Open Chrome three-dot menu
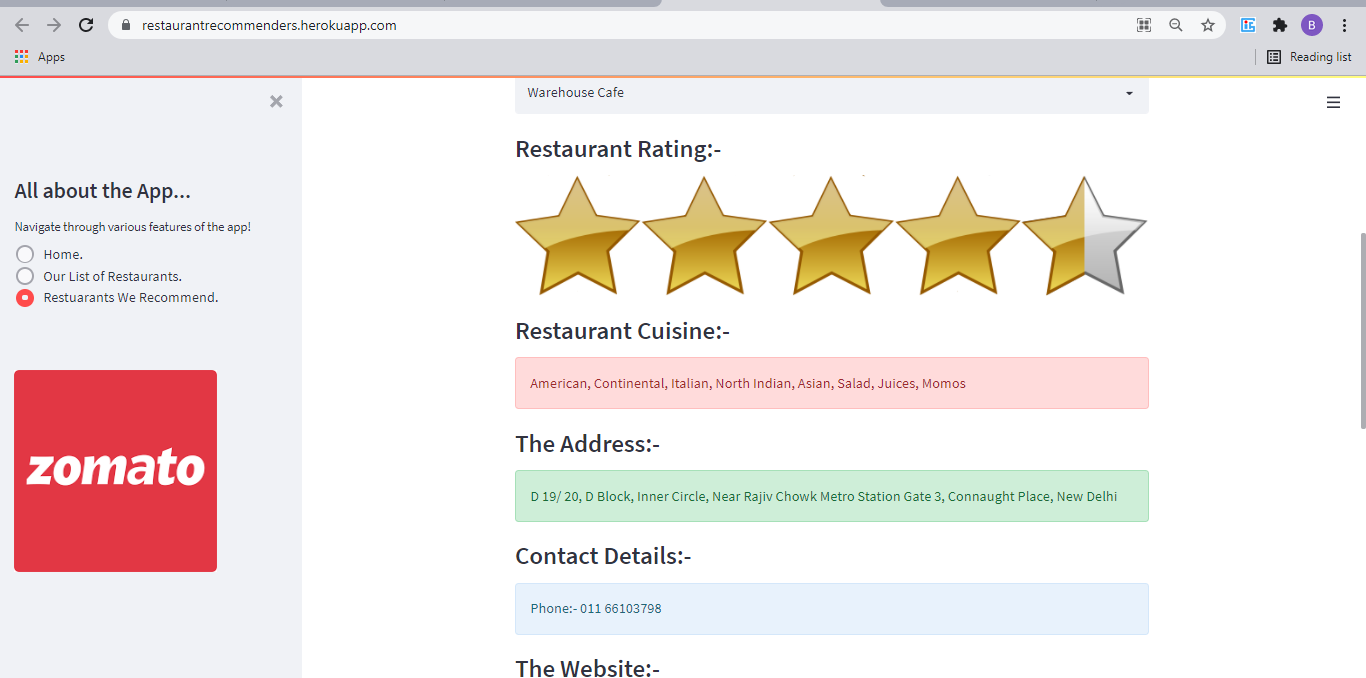This screenshot has height=678, width=1366. tap(1344, 25)
